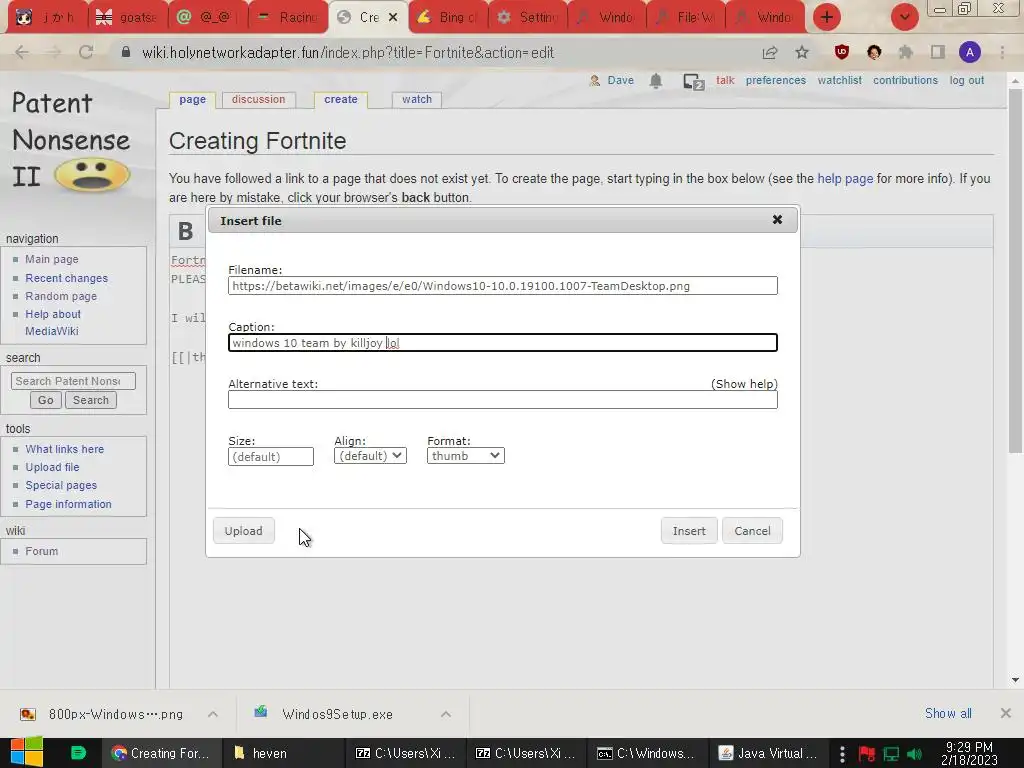Screen dimensions: 1024x768
Task: Switch to the discussion tab
Action: point(258,99)
